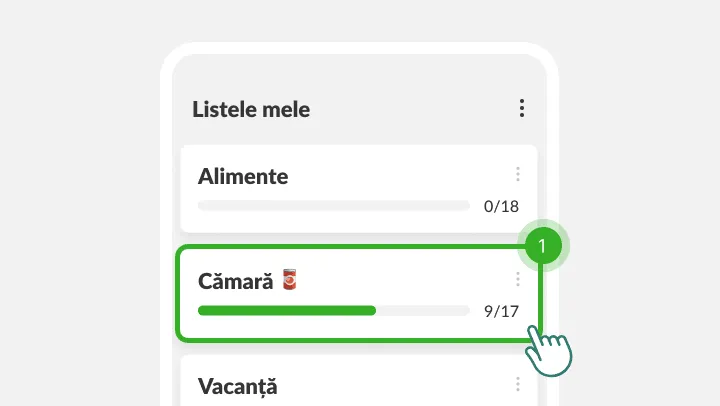Click the unfilled part of Cămară progress bar

pos(423,311)
